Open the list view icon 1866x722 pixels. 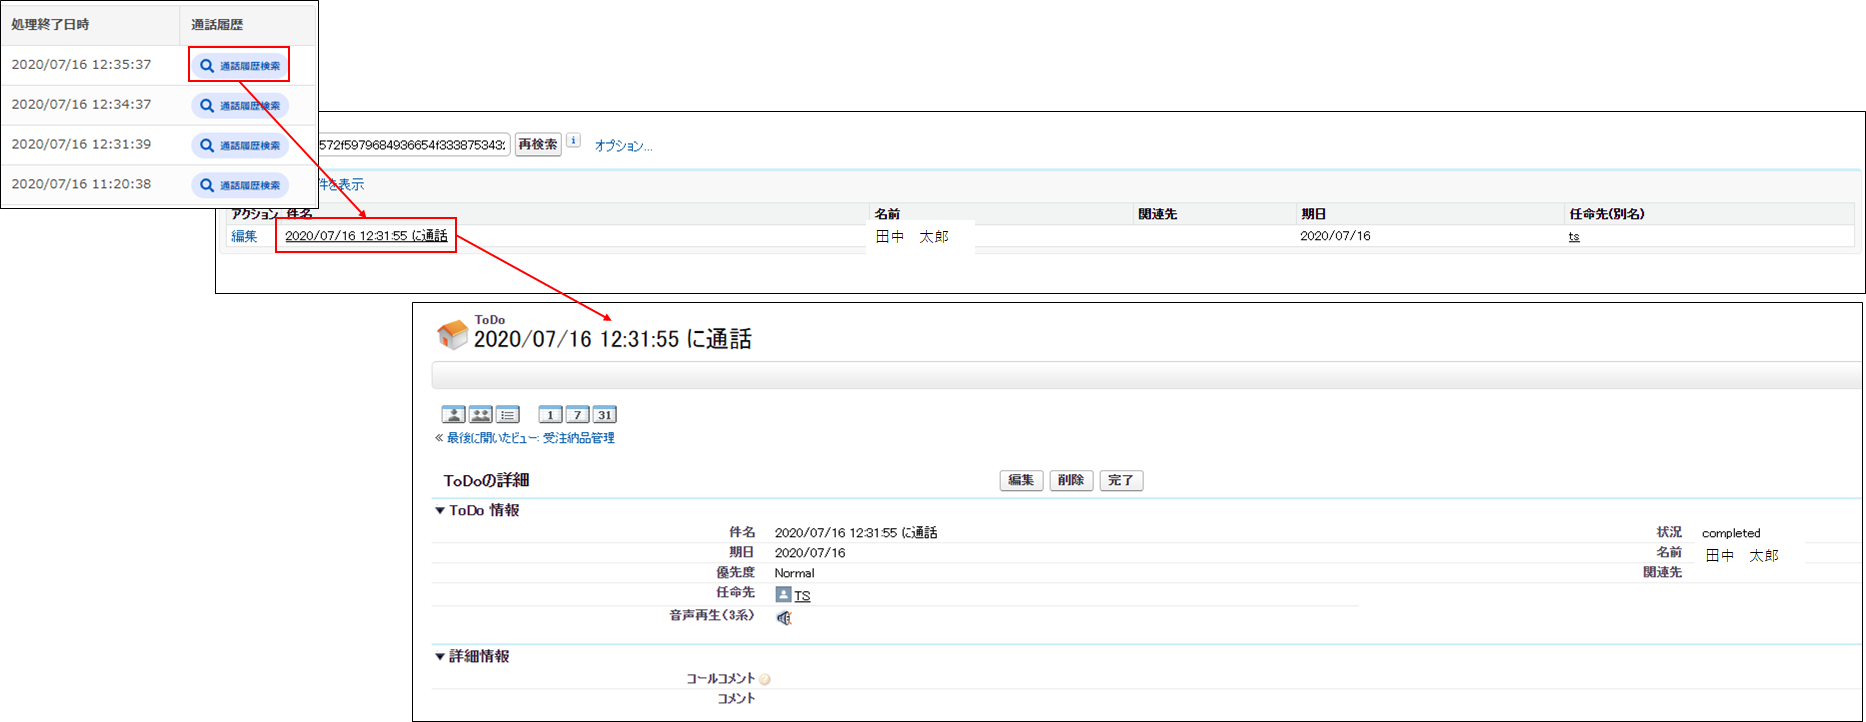pyautogui.click(x=507, y=415)
